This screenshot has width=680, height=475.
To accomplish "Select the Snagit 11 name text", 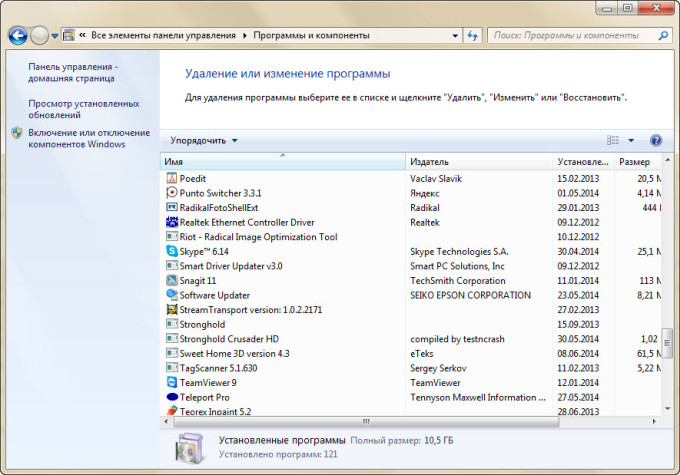I will point(197,281).
